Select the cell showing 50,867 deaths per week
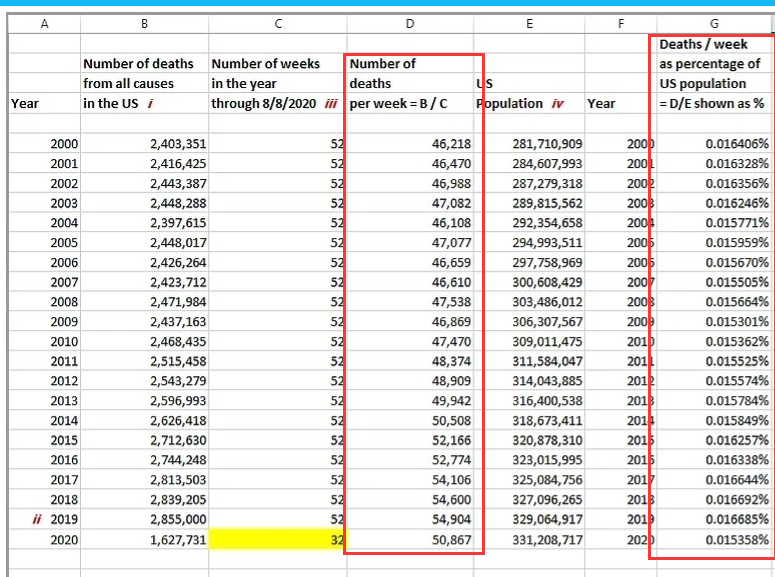The image size is (775, 577). coord(410,540)
